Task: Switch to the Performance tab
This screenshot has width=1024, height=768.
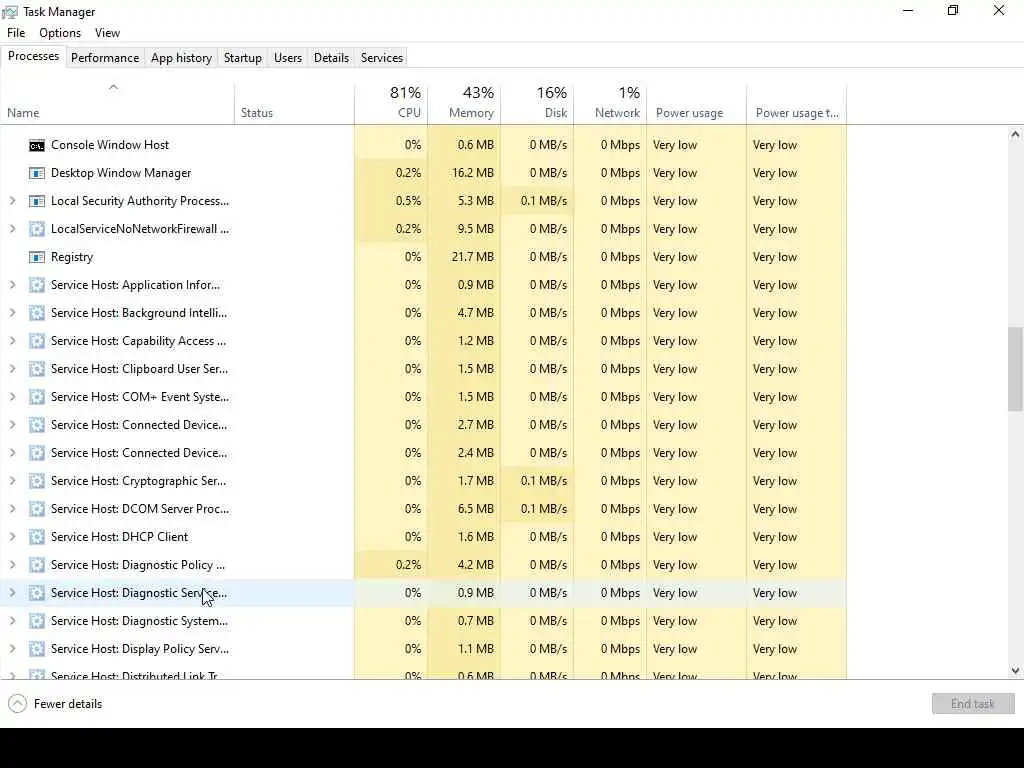Action: point(104,57)
